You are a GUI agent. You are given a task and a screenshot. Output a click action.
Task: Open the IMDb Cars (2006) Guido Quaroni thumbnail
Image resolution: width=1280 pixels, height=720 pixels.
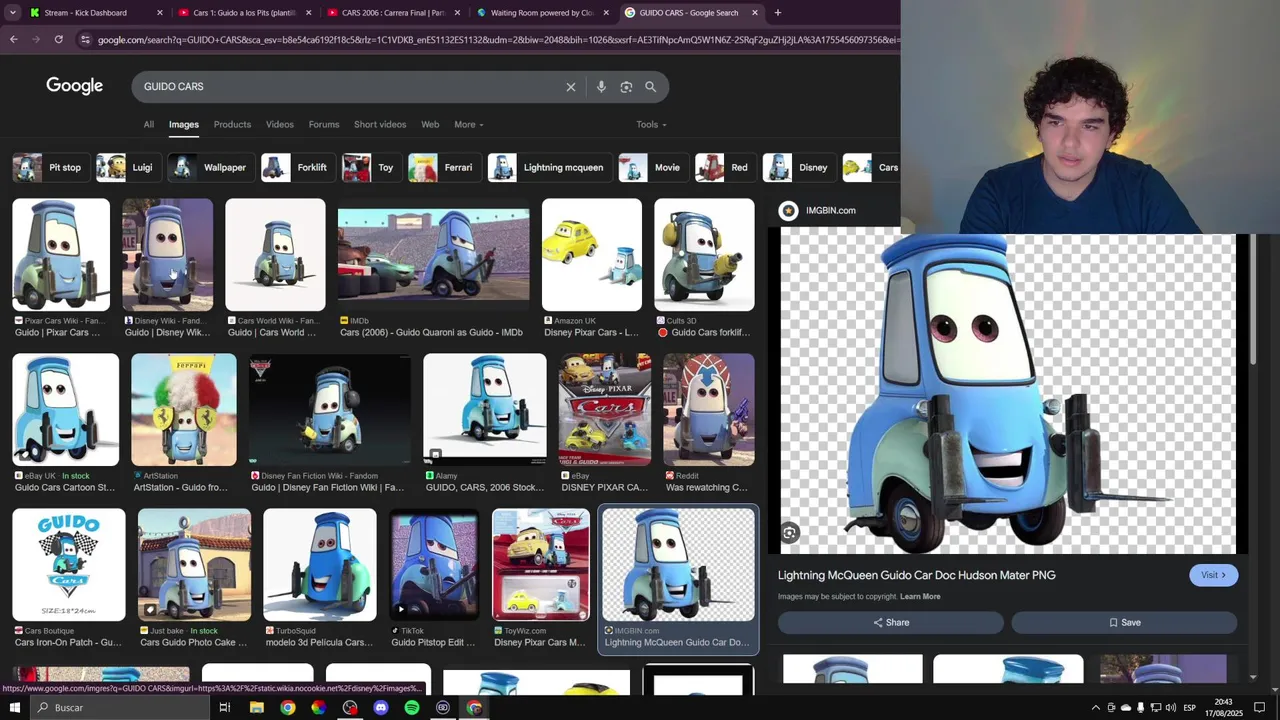(433, 255)
